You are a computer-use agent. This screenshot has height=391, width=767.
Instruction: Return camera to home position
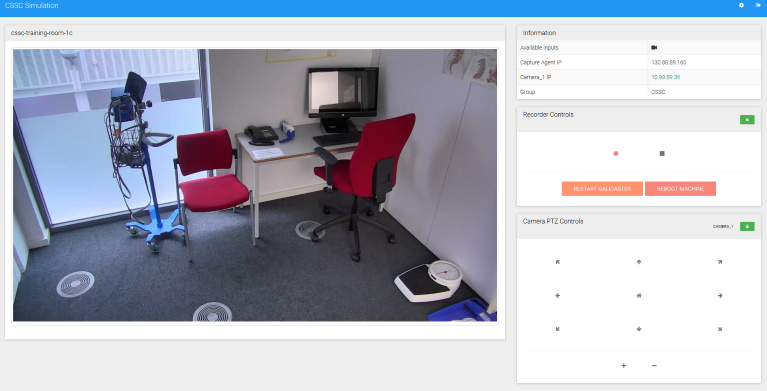click(639, 296)
